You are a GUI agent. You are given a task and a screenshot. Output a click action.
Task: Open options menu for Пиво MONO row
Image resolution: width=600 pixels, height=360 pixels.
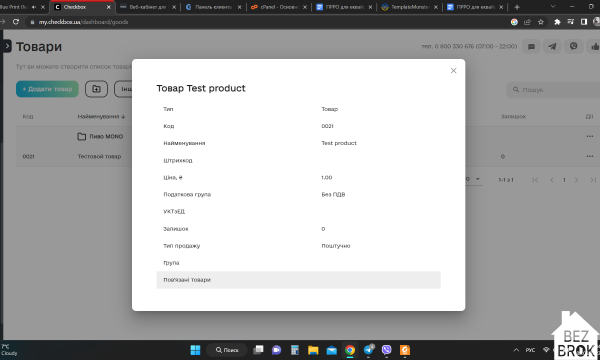pyautogui.click(x=590, y=136)
